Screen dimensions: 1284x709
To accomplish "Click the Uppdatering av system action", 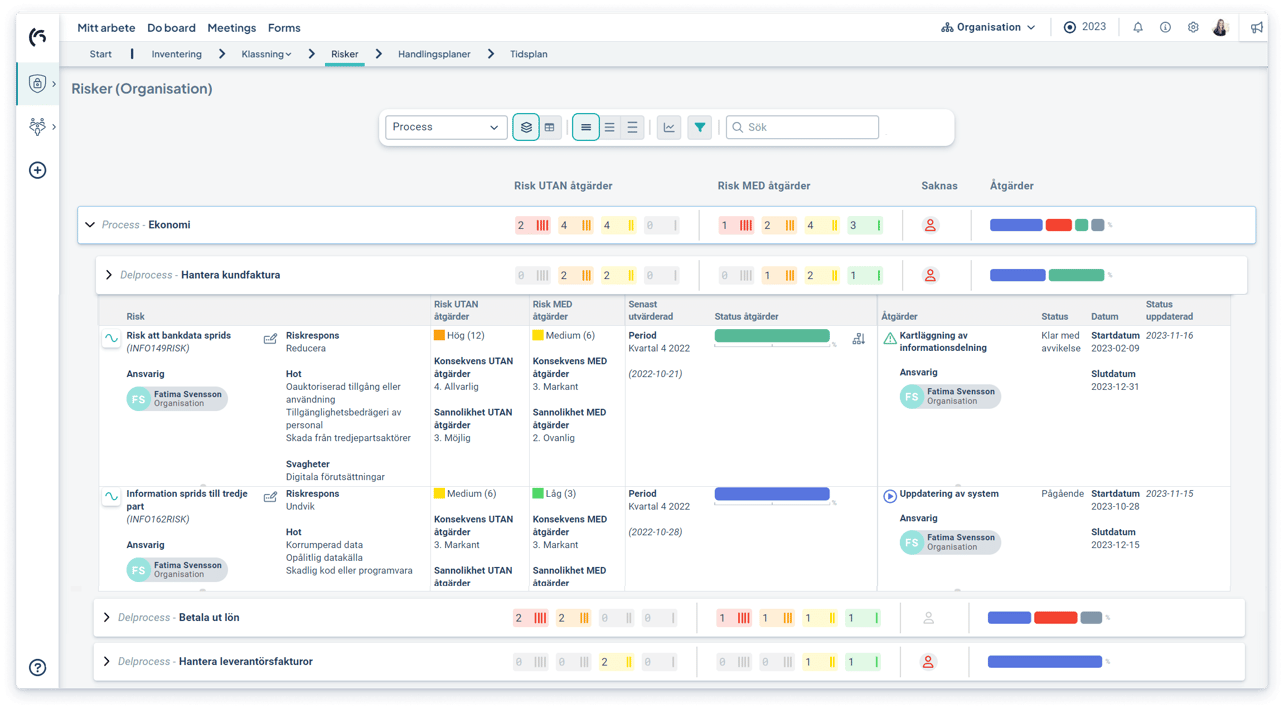I will [948, 494].
